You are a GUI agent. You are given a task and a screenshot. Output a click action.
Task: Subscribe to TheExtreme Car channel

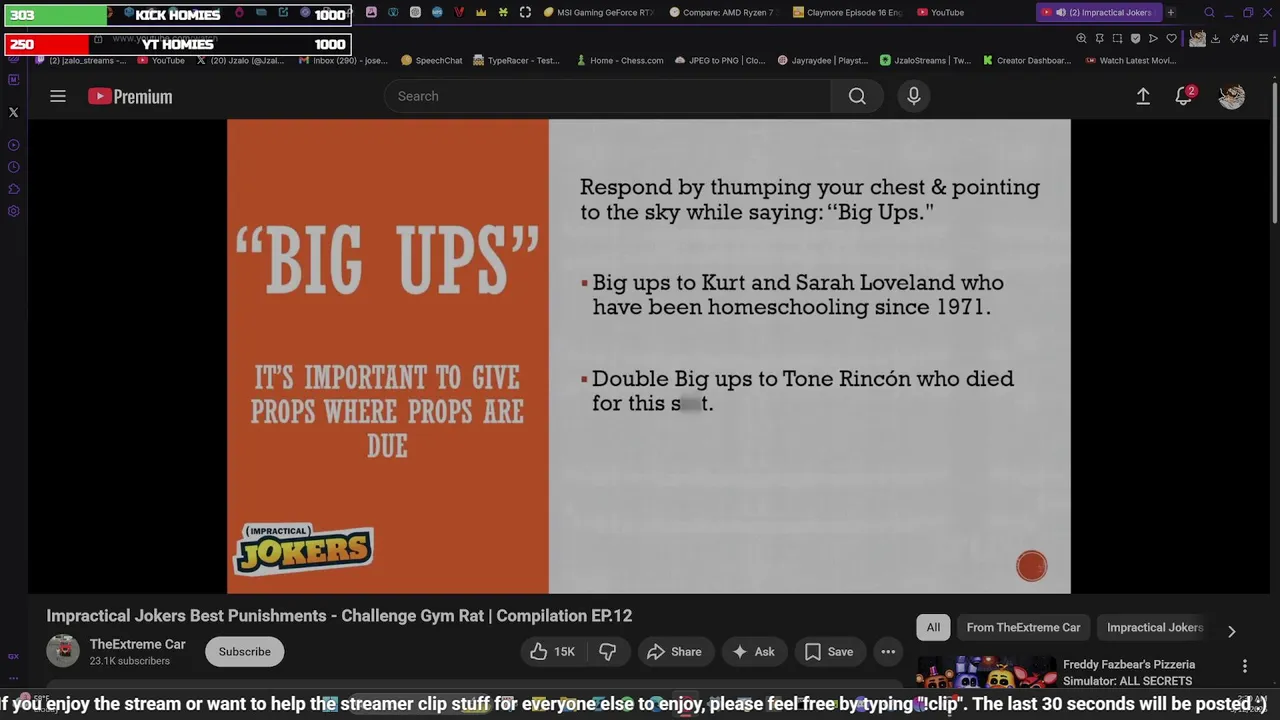pyautogui.click(x=245, y=652)
